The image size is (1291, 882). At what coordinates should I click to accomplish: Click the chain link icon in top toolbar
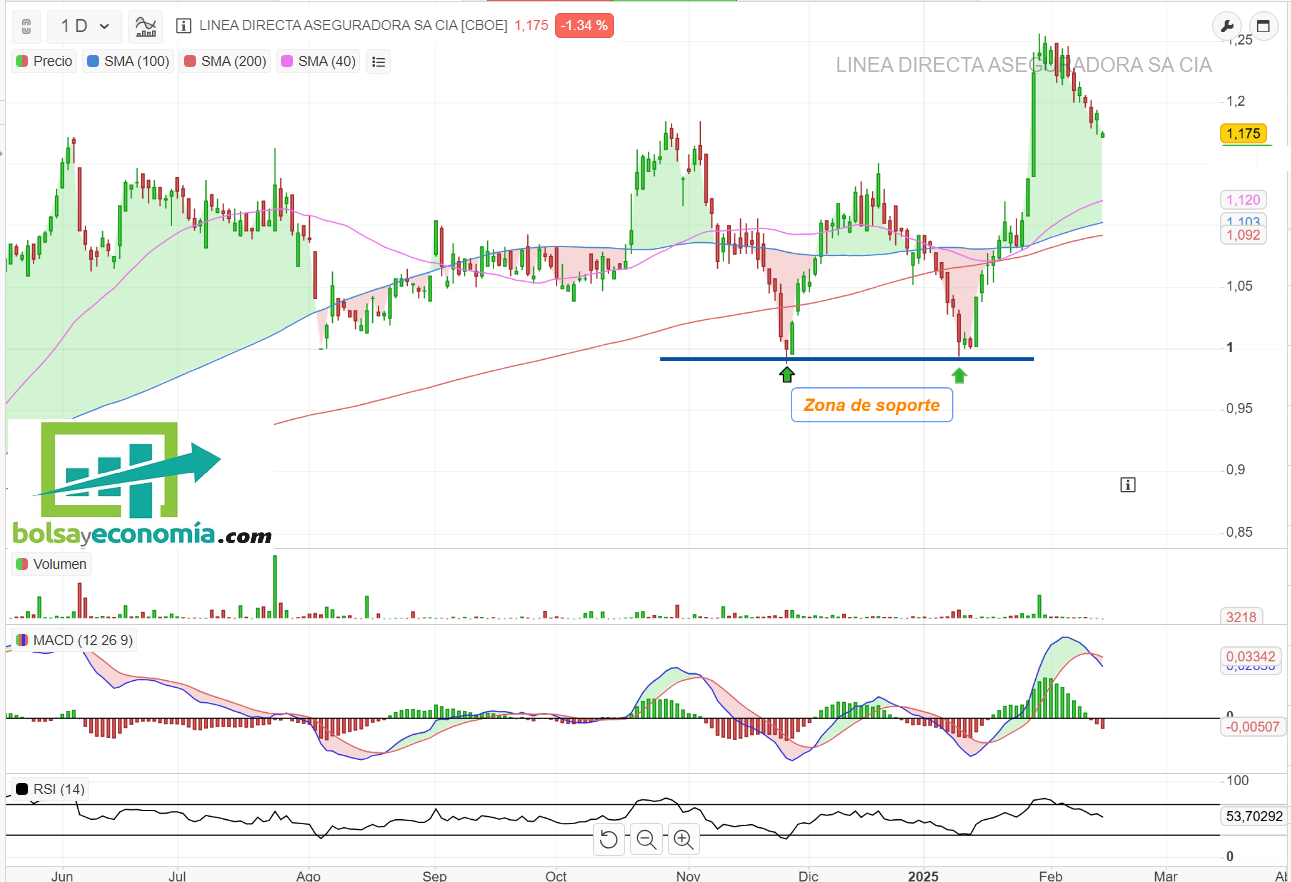26,26
